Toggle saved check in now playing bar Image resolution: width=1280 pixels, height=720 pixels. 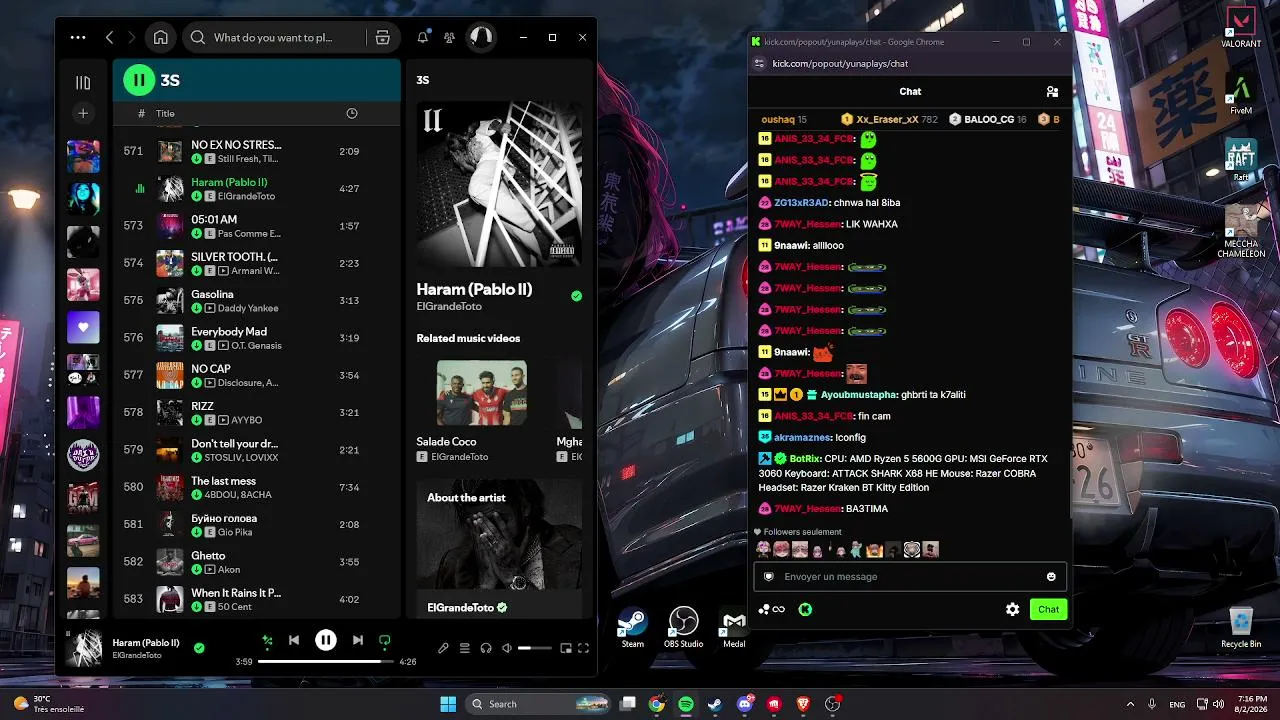pos(199,648)
